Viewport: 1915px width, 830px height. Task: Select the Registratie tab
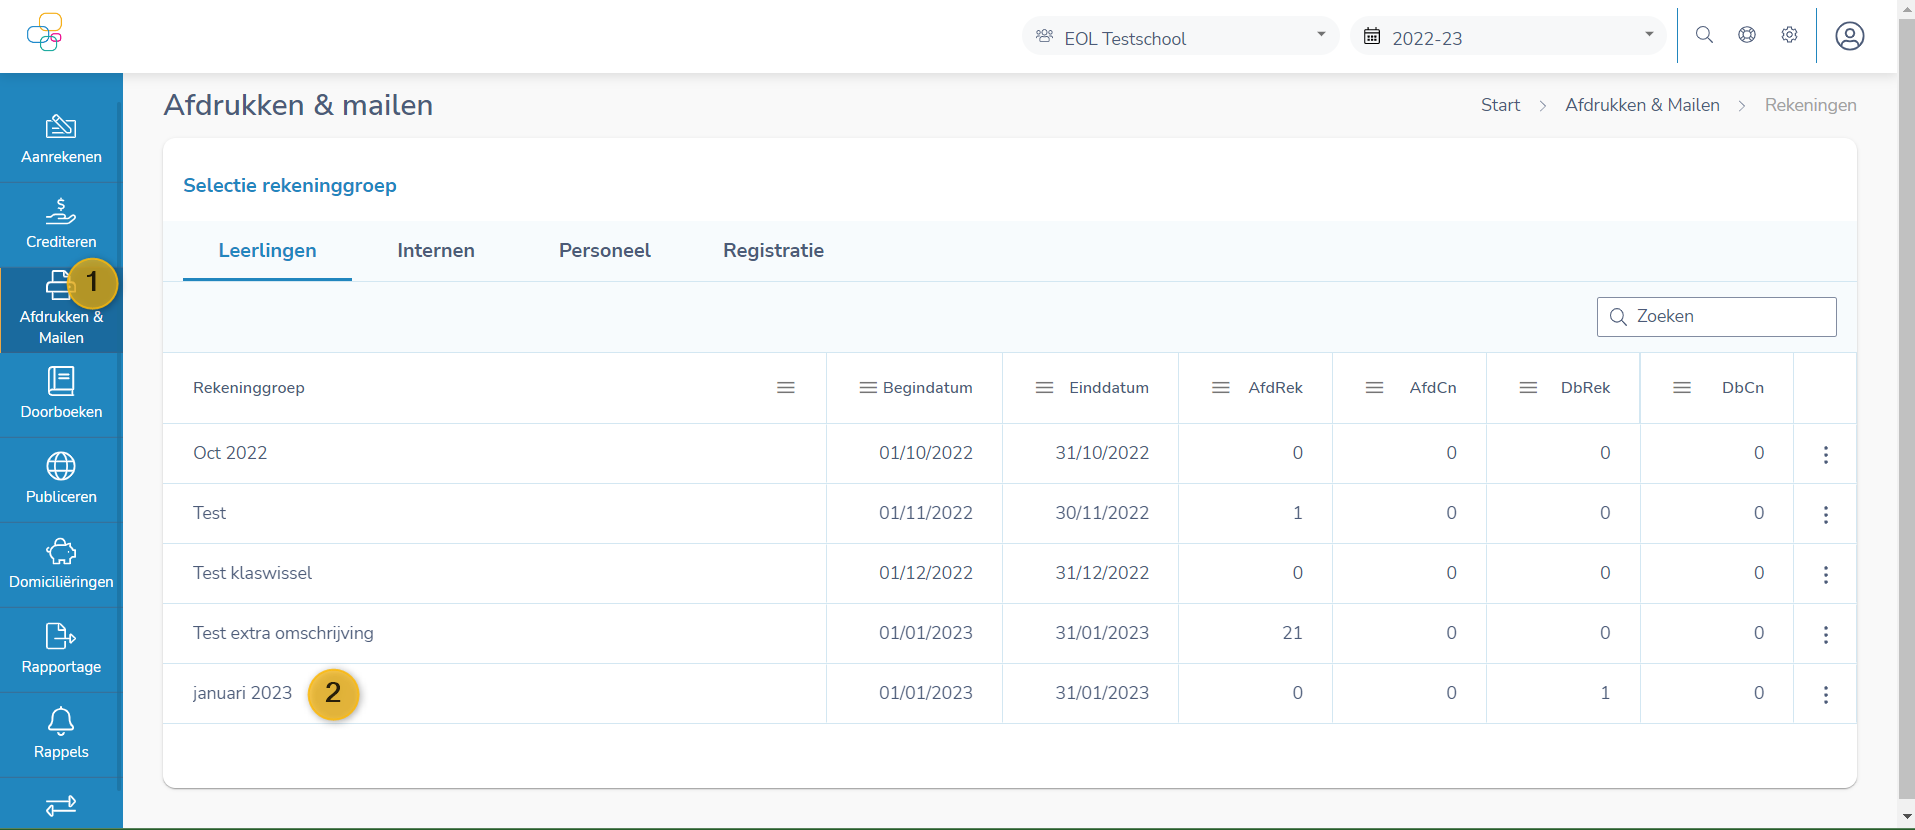[x=773, y=251]
